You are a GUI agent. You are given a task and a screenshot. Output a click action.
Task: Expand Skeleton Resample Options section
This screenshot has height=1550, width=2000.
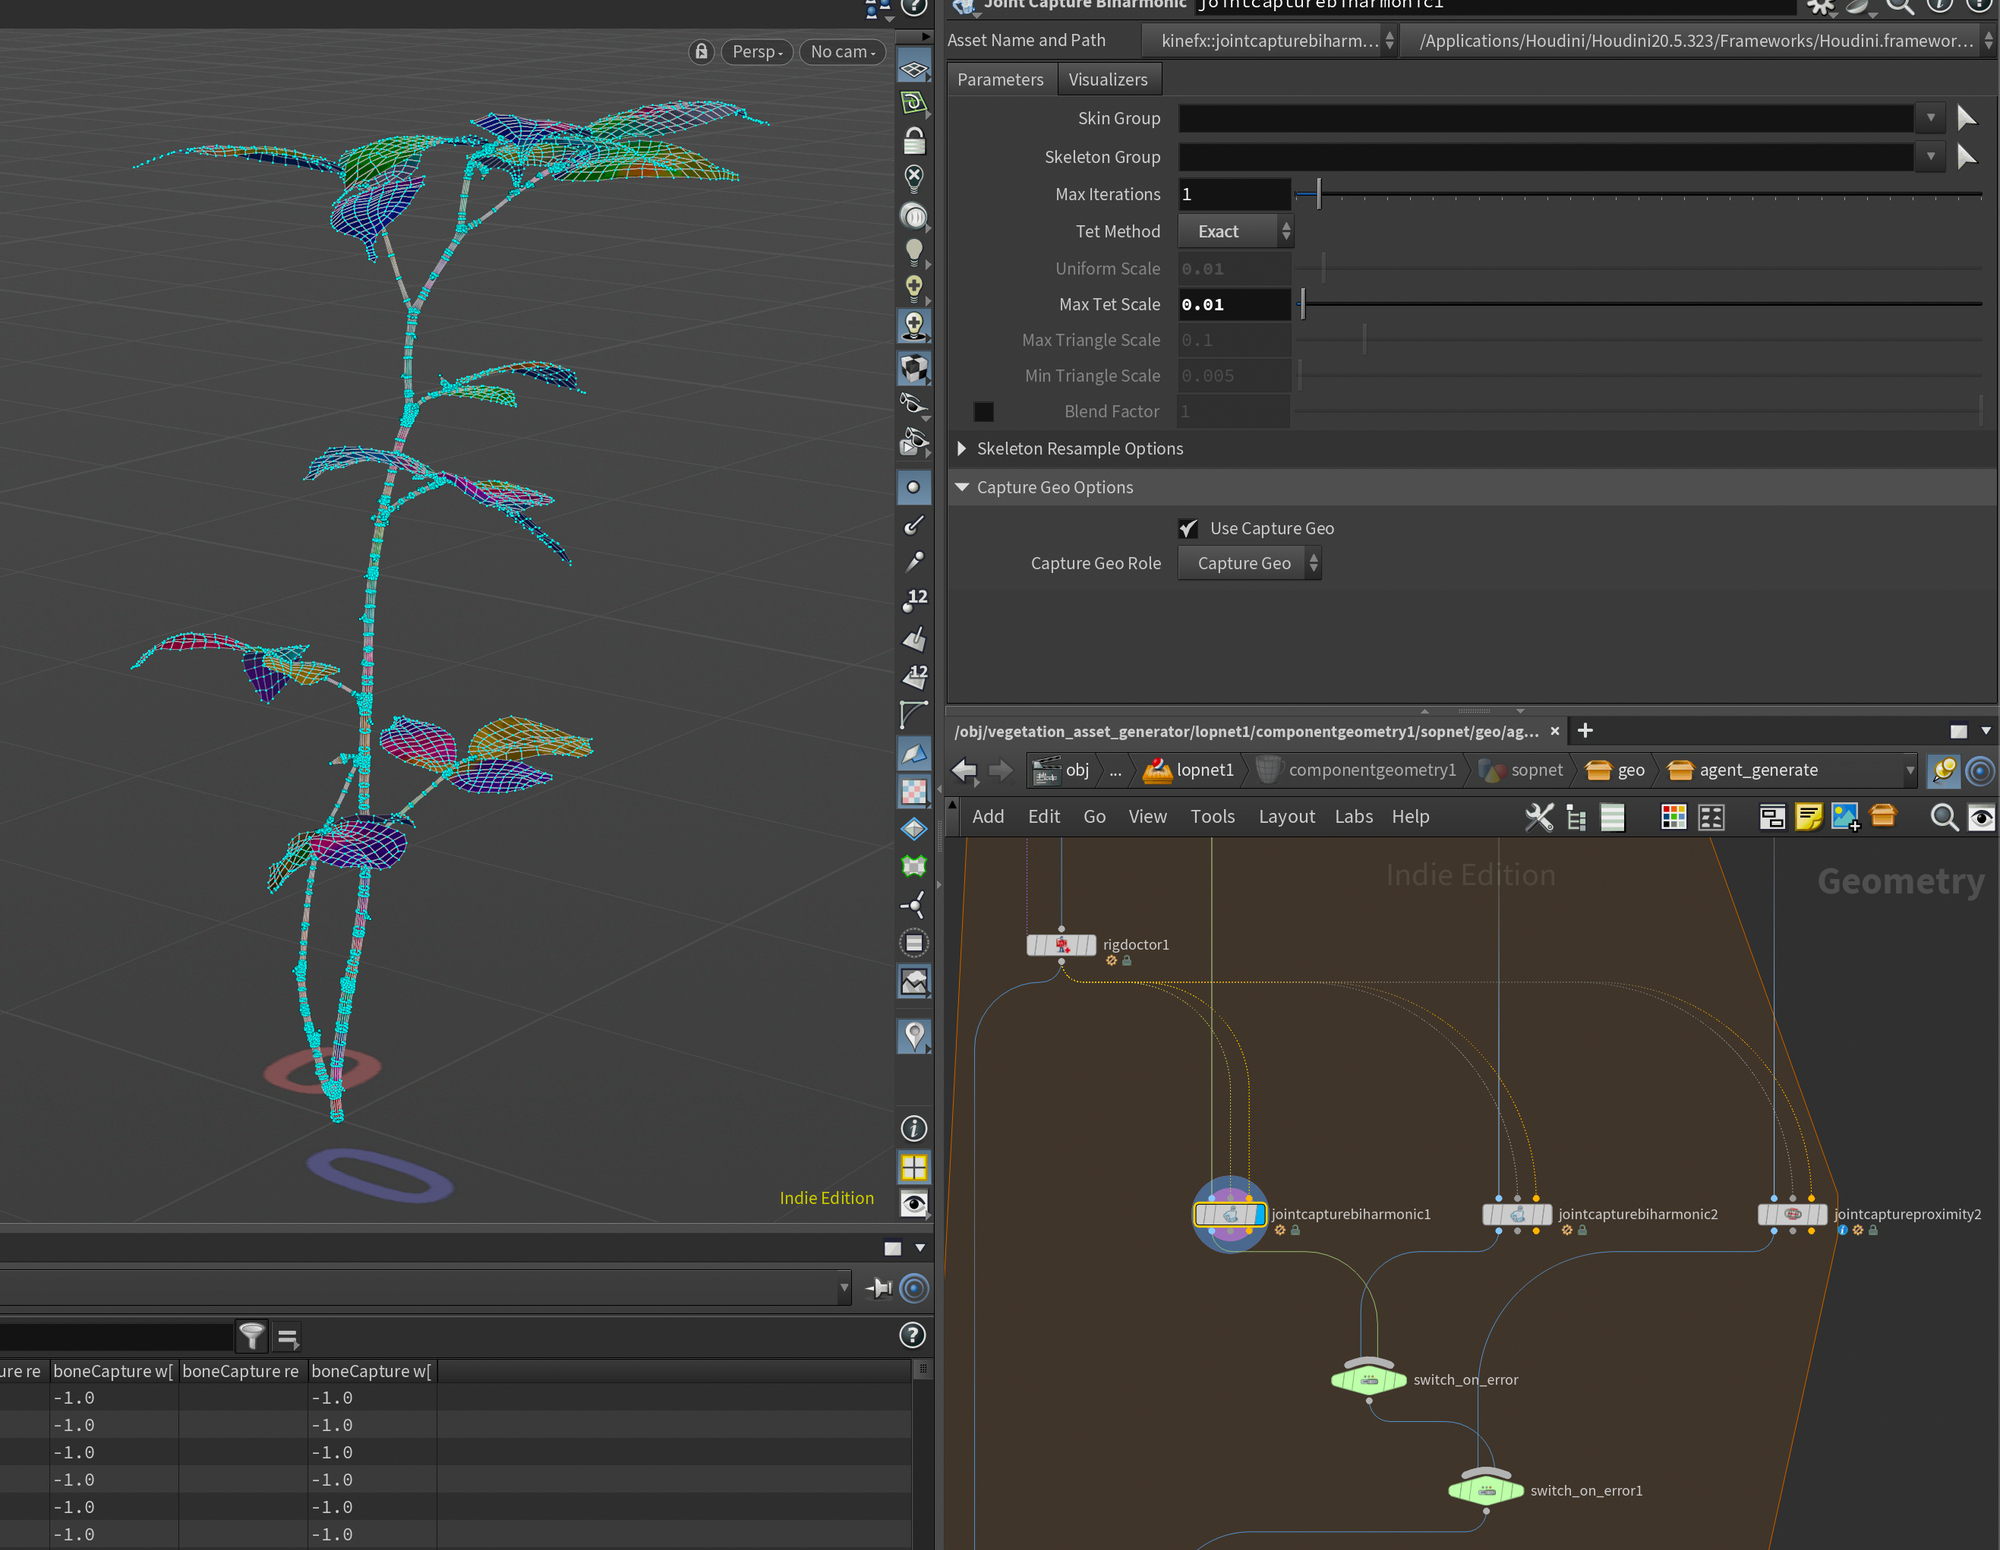[962, 449]
